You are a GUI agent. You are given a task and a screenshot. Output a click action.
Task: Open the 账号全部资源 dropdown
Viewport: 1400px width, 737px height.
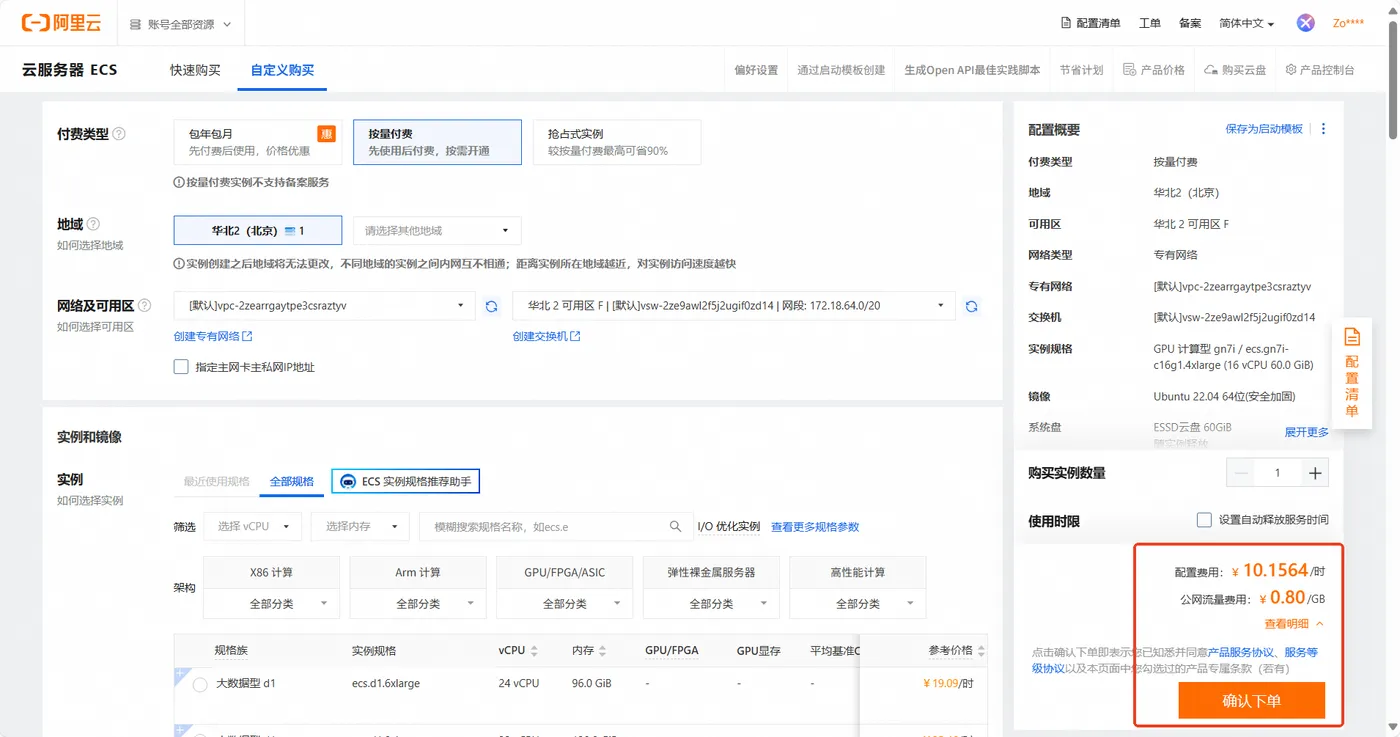pyautogui.click(x=181, y=24)
